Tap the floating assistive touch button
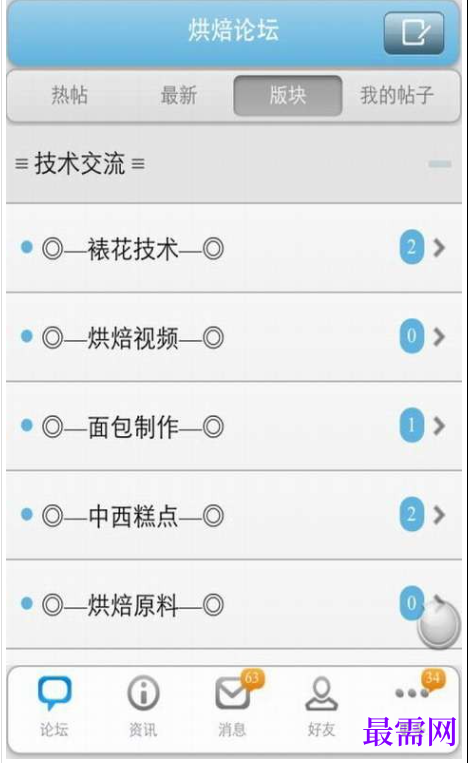This screenshot has height=763, width=475. tap(438, 625)
